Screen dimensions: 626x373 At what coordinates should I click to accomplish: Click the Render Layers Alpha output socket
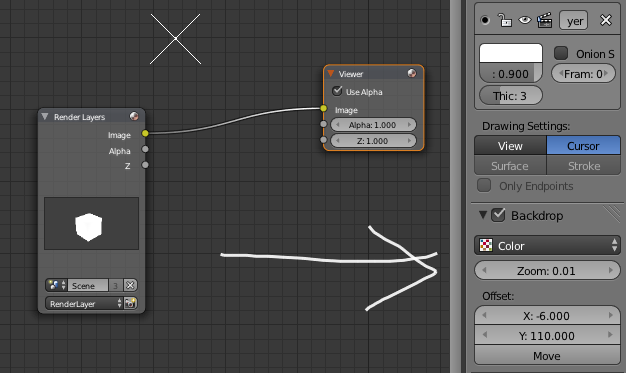145,149
